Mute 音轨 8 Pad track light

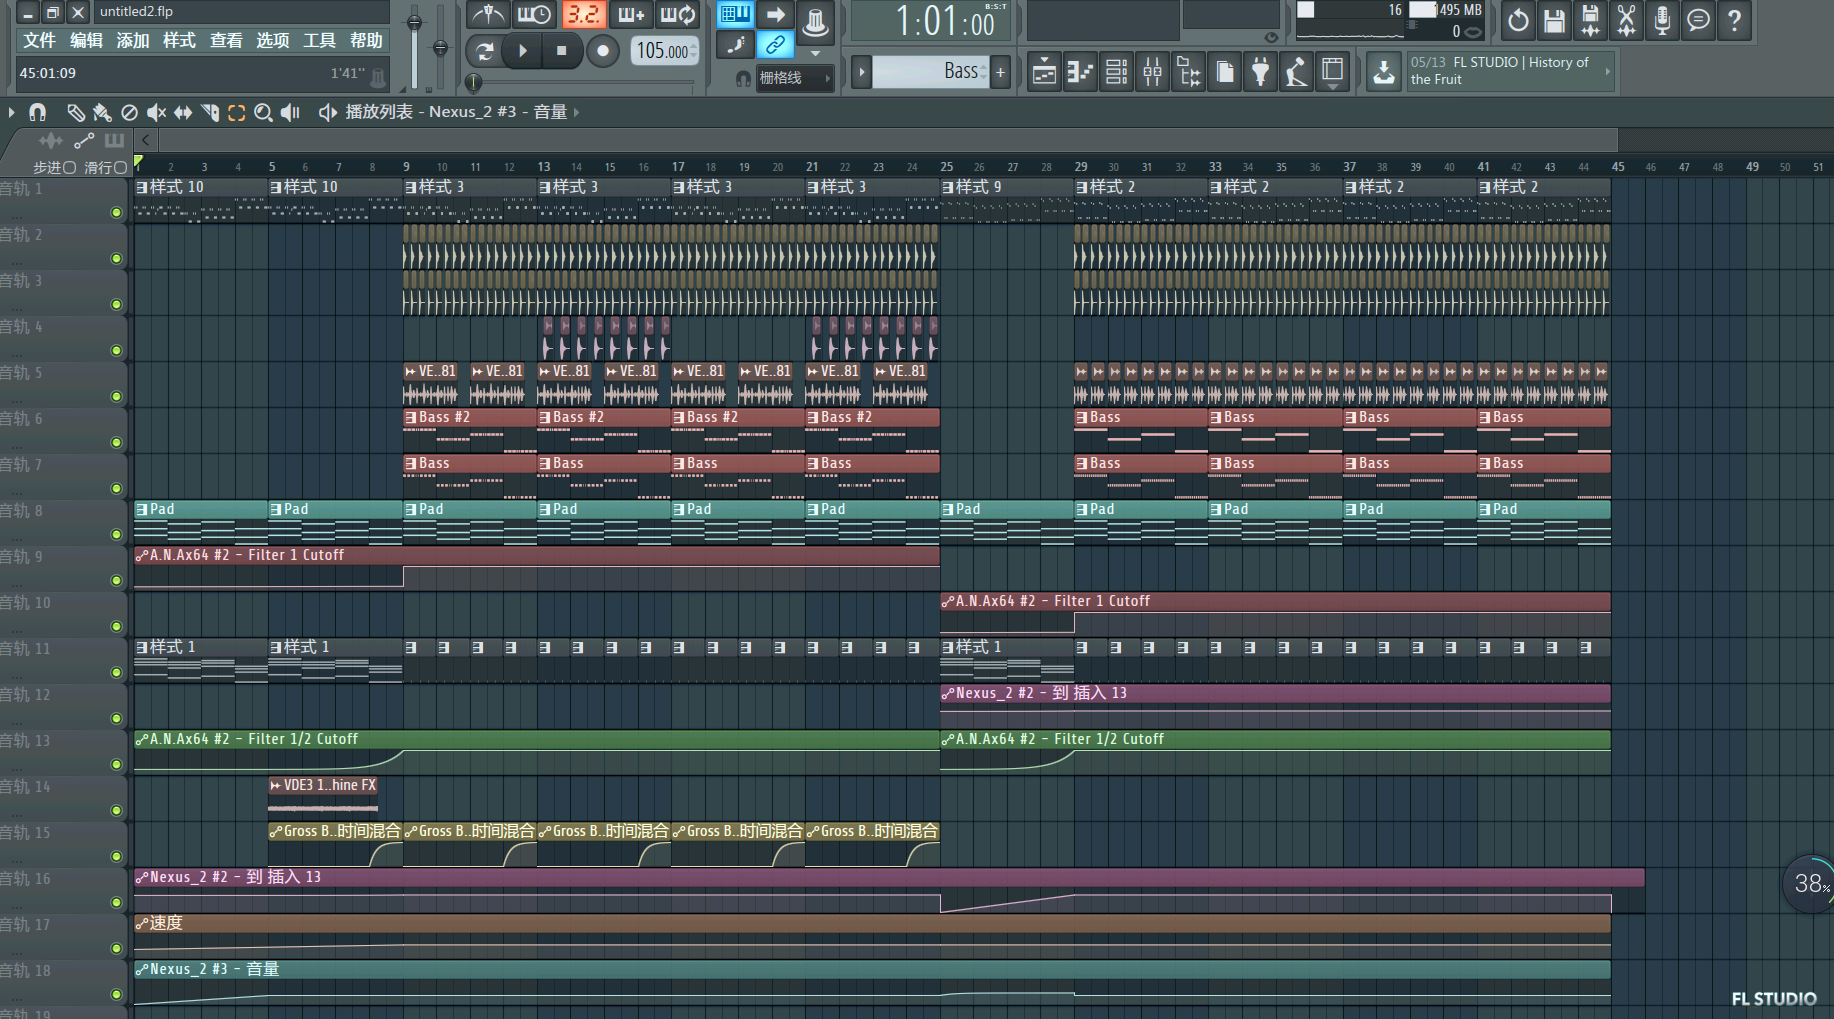pos(116,534)
